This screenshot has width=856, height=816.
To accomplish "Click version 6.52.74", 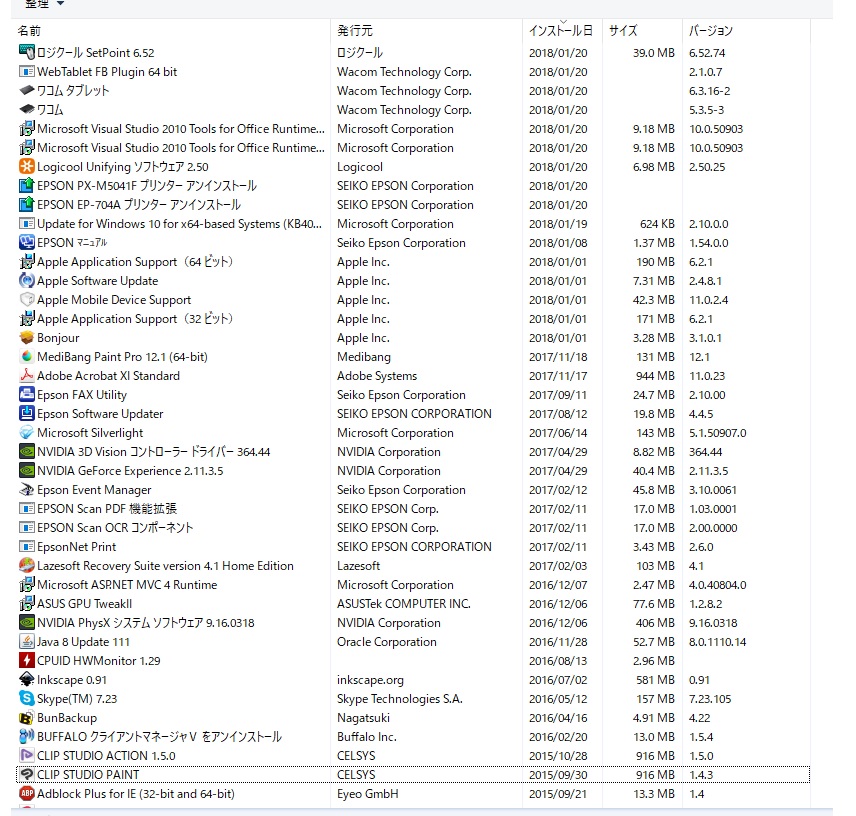I will (x=707, y=53).
